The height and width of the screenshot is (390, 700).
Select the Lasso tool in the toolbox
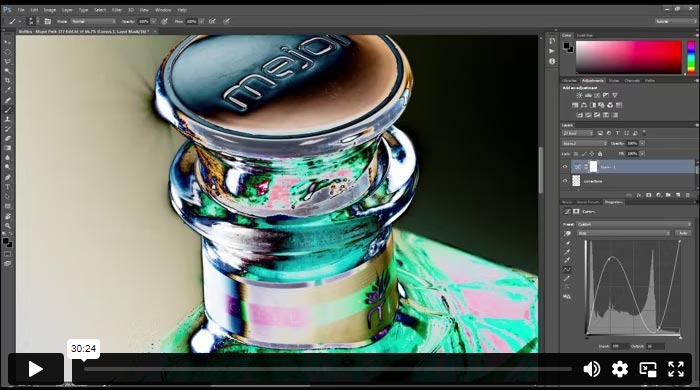(8, 61)
